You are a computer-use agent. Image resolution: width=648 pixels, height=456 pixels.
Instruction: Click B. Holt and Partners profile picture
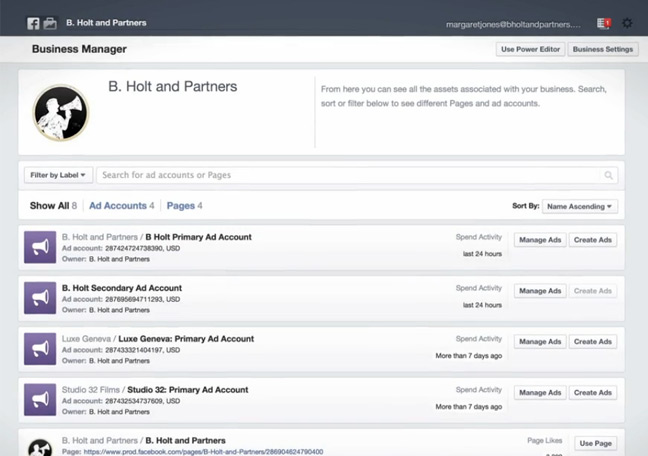61,113
